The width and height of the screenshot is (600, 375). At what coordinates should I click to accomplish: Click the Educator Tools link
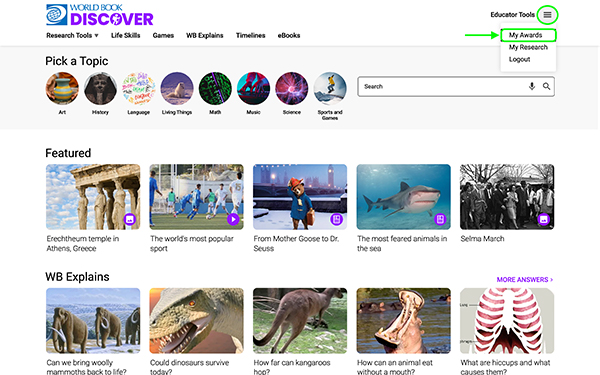point(512,15)
